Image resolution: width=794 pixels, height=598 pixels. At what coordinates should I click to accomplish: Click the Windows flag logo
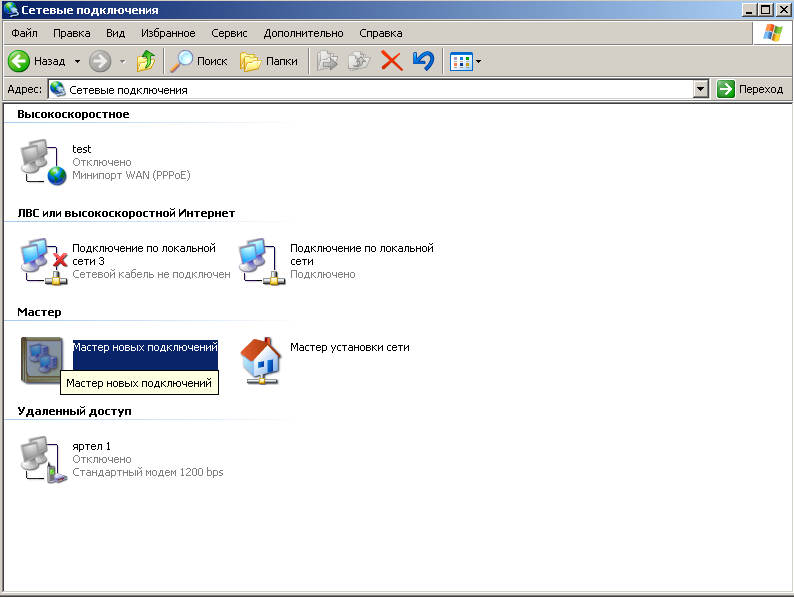pyautogui.click(x=773, y=33)
